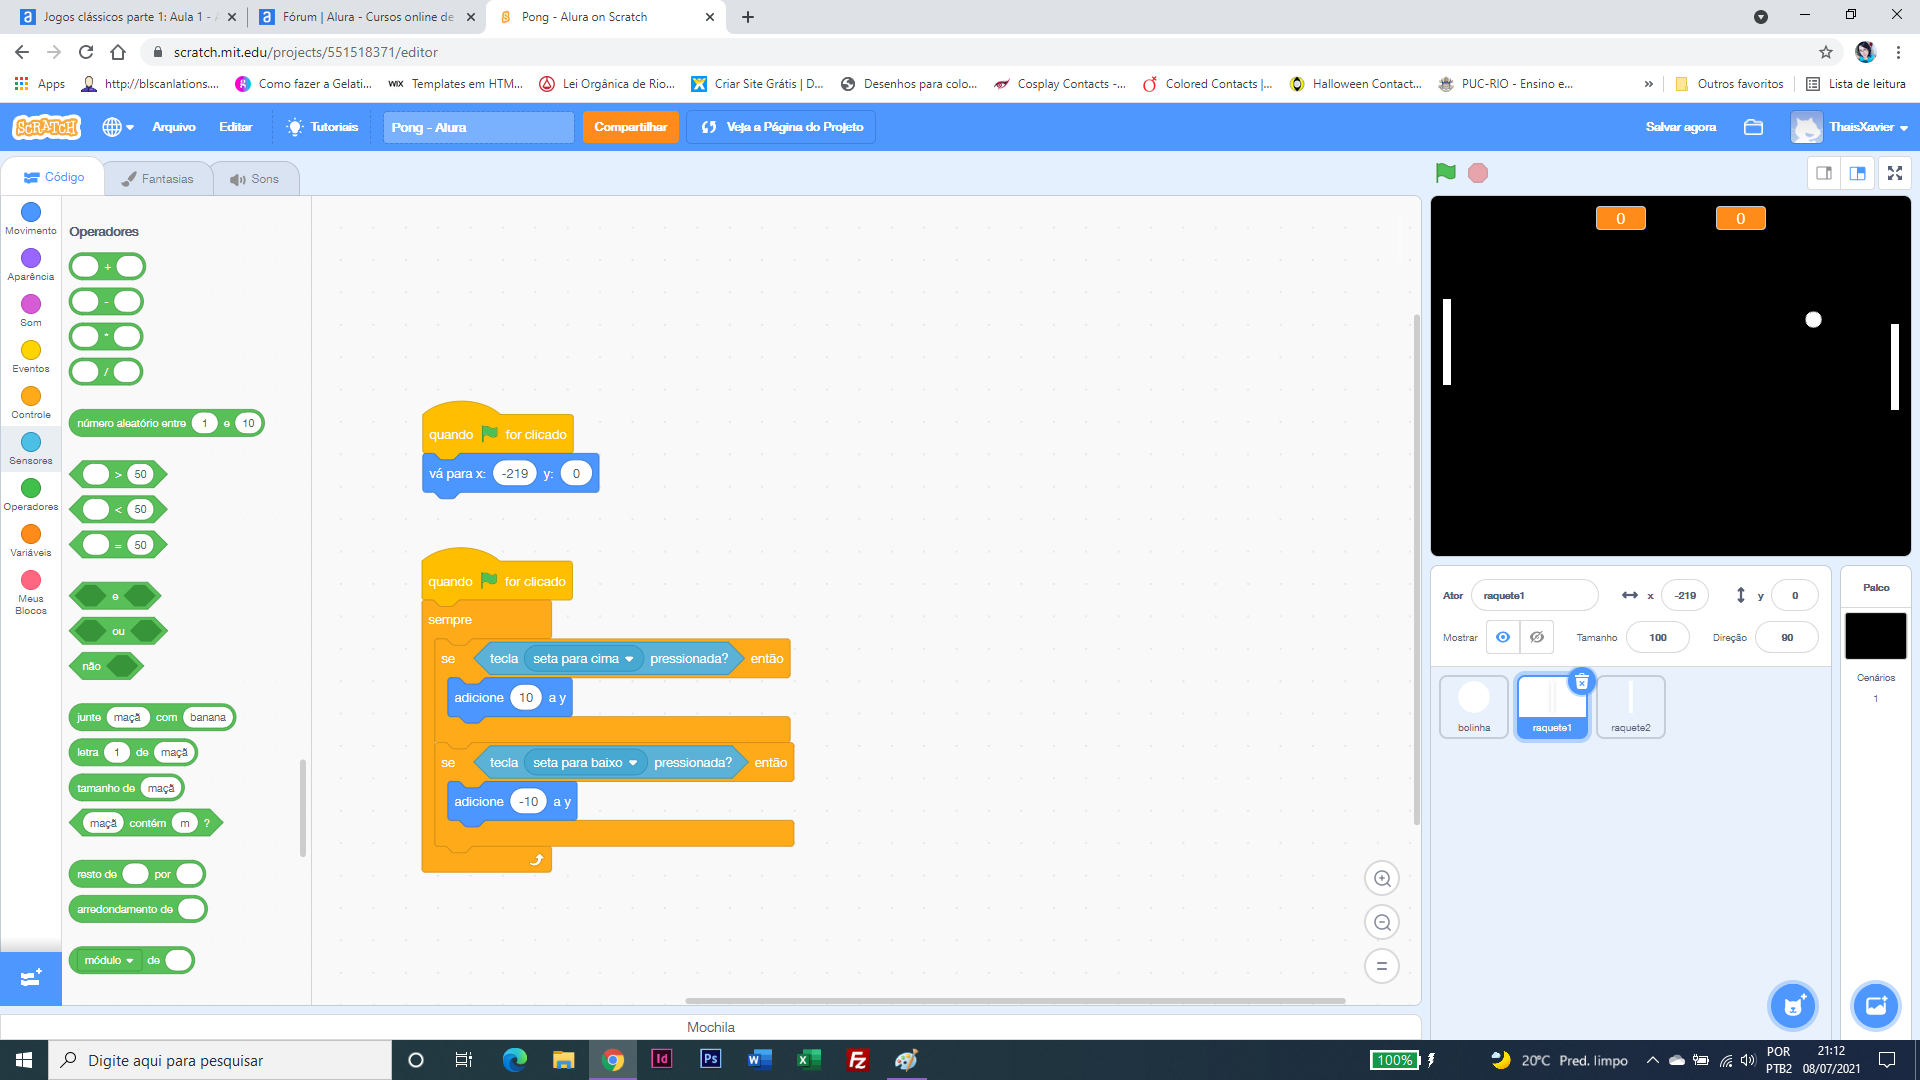Open Word from the taskbar
The image size is (1920, 1080).
point(759,1059)
